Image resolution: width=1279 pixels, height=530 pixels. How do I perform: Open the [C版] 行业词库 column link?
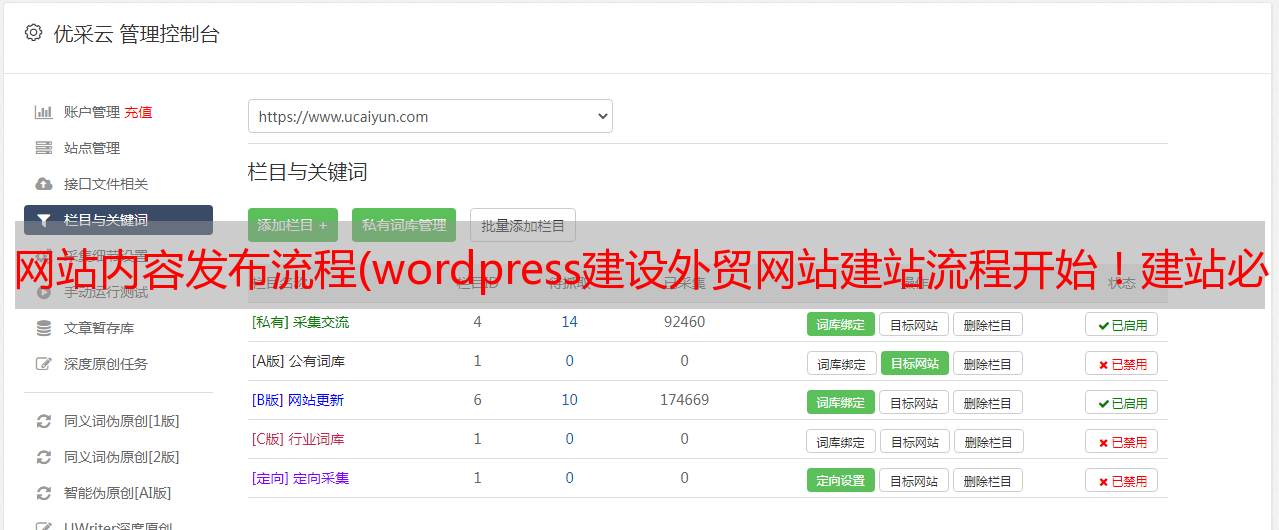(298, 439)
